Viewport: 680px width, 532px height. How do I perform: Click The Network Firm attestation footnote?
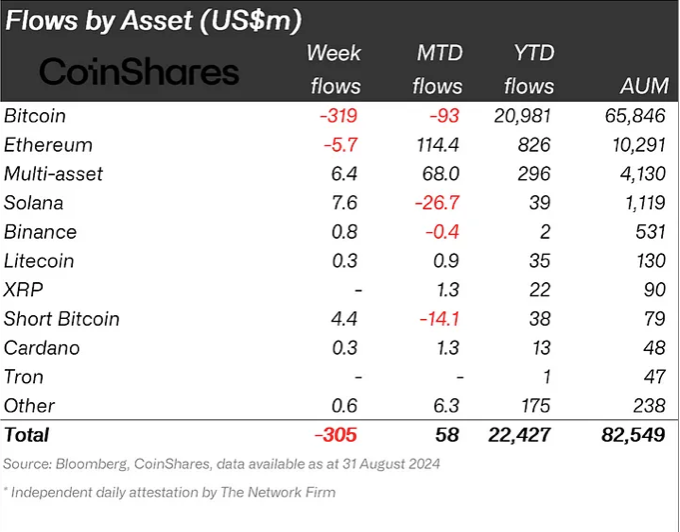coord(170,492)
